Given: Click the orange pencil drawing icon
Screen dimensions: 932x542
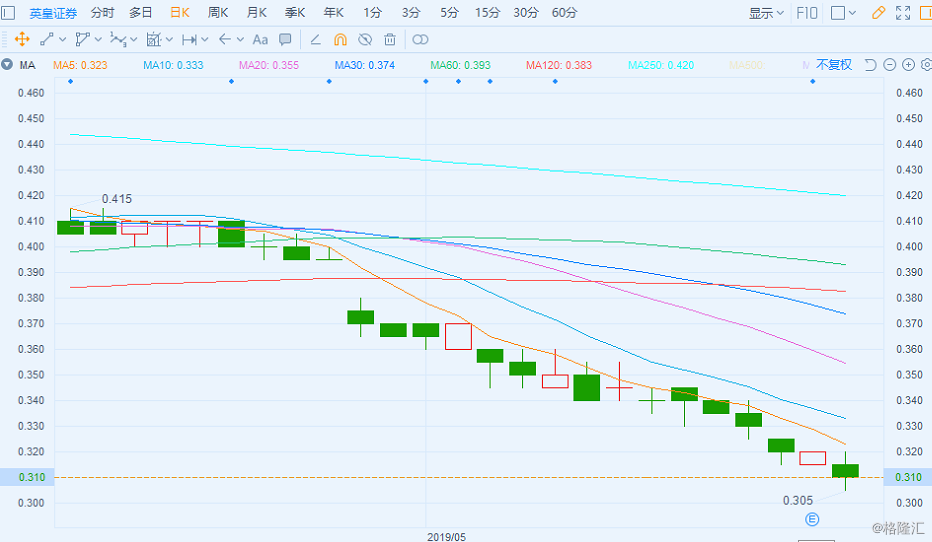Looking at the screenshot, I should [x=879, y=13].
